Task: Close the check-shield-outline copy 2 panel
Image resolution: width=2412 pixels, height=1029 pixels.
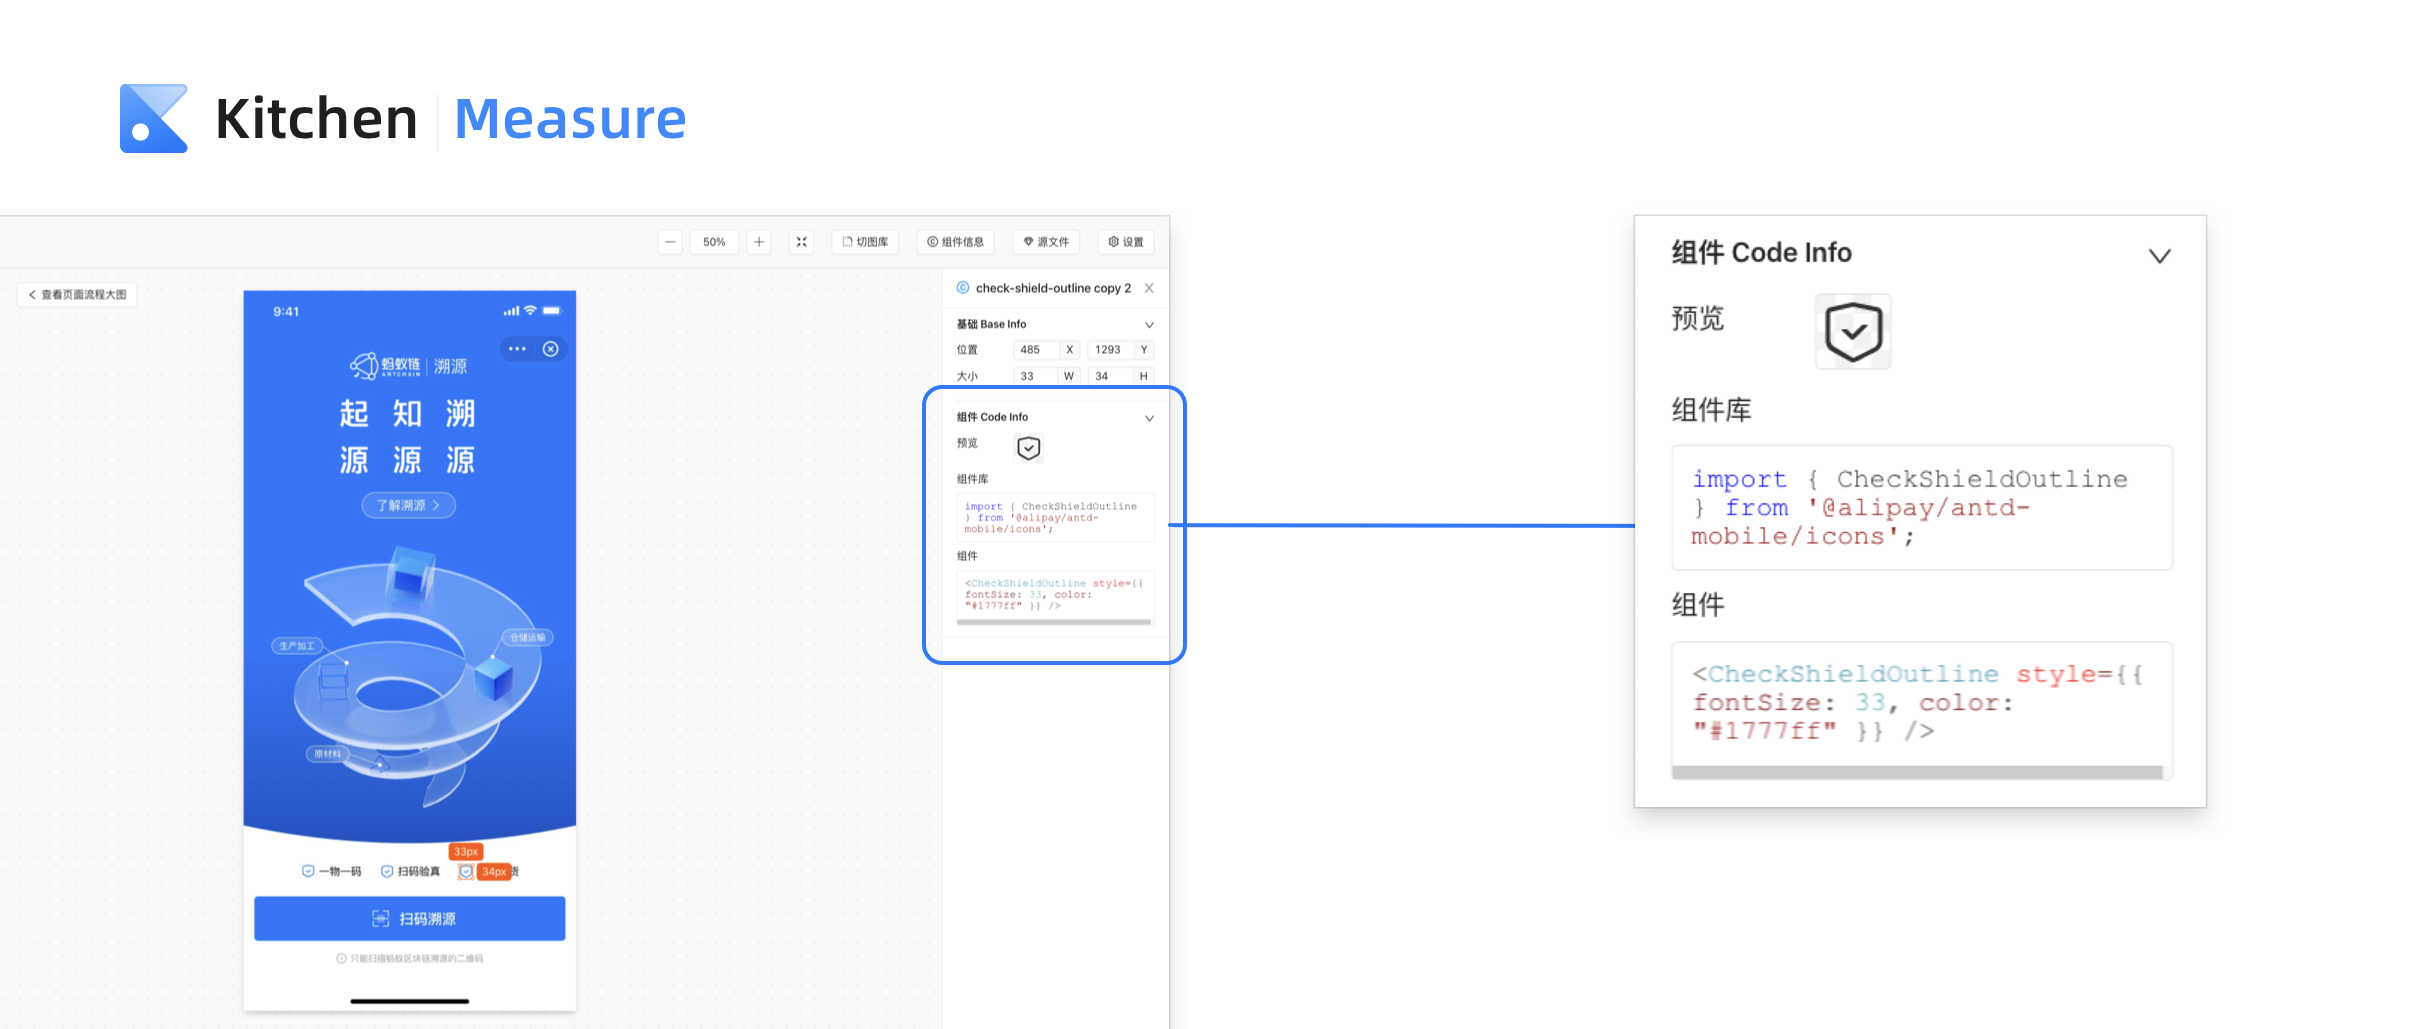Action: click(1149, 288)
